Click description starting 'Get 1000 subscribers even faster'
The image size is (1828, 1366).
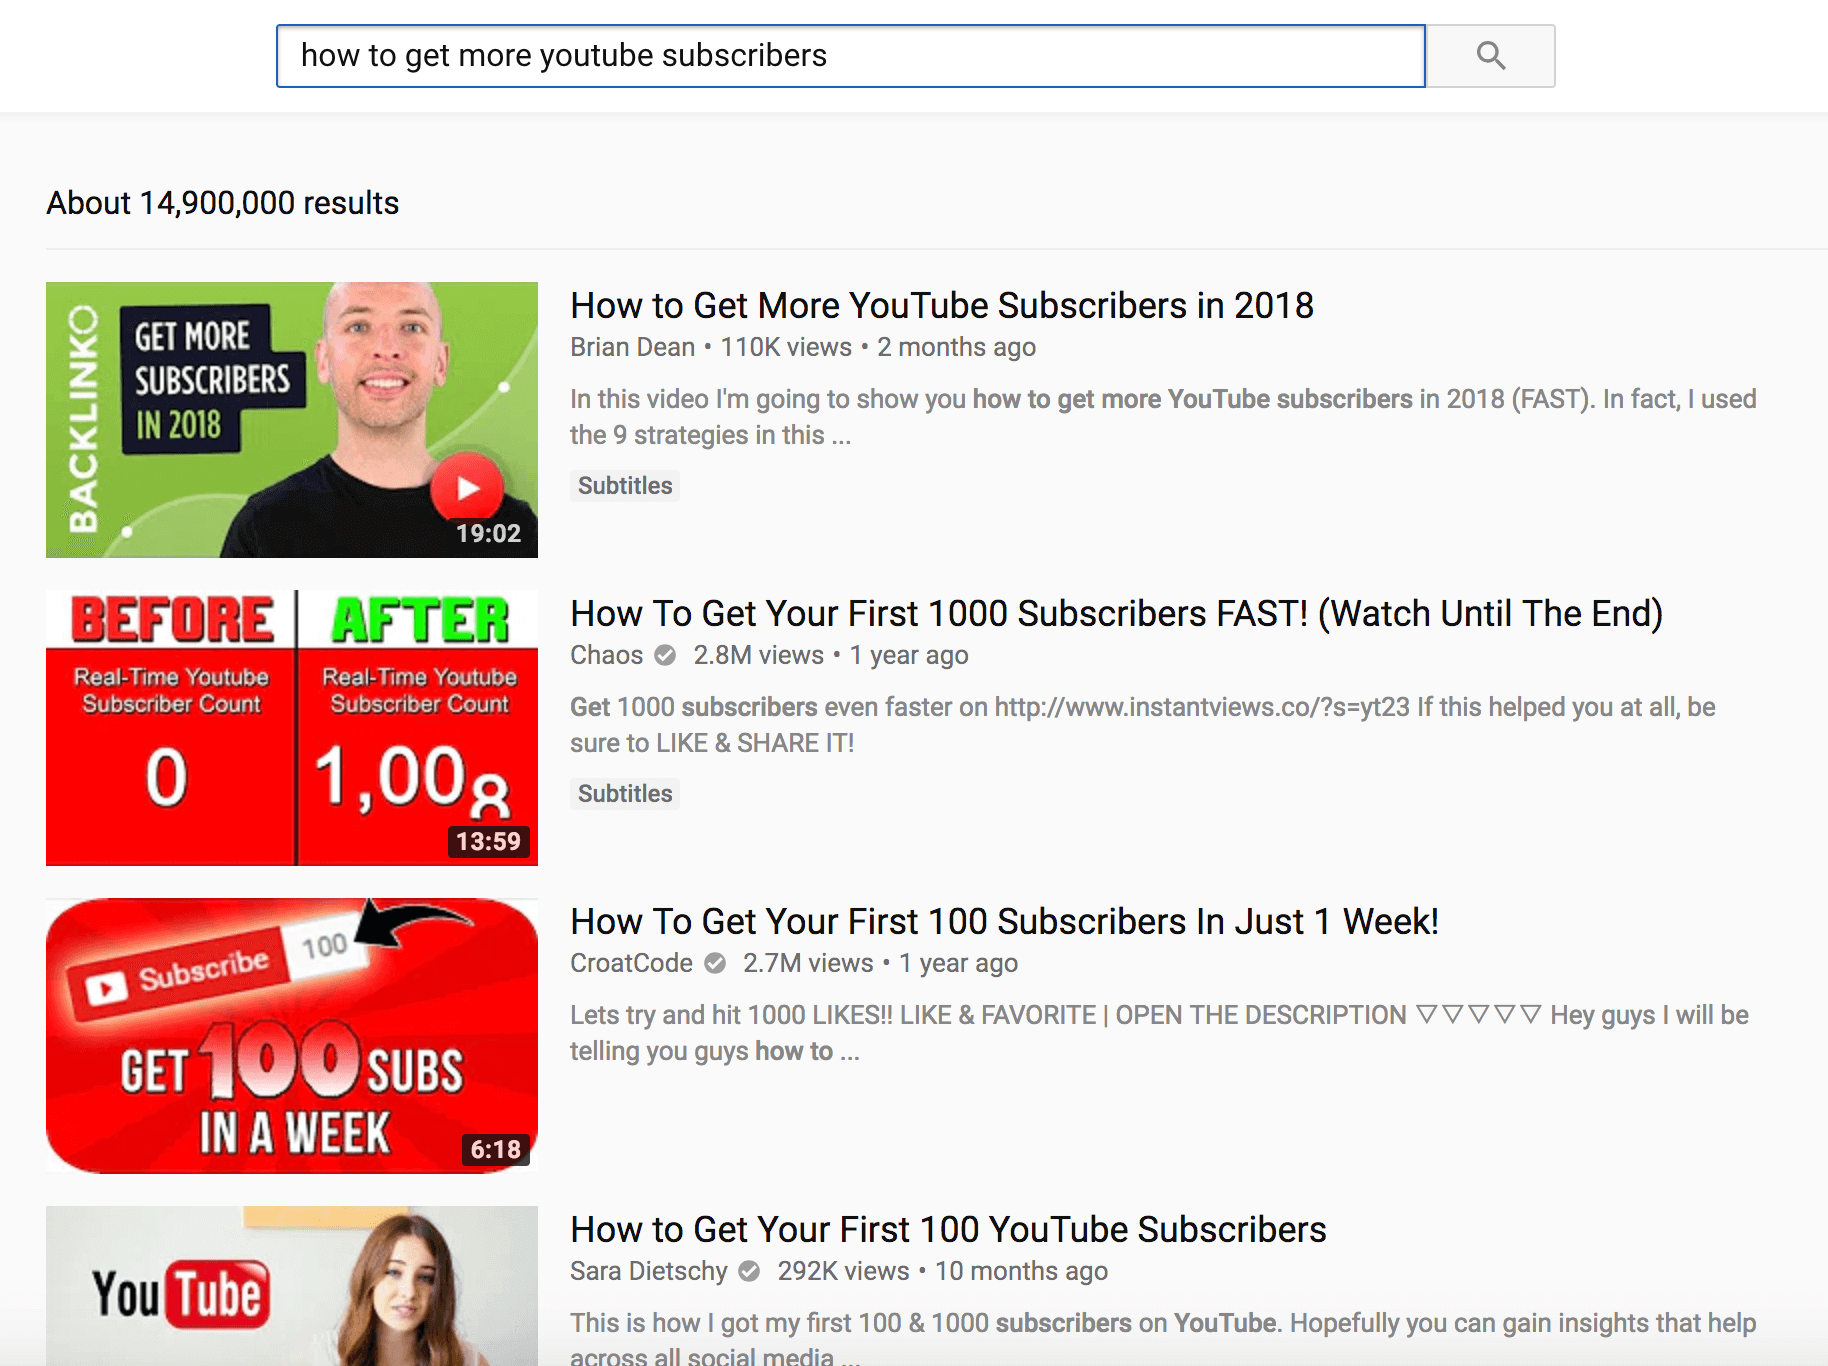coord(1143,725)
